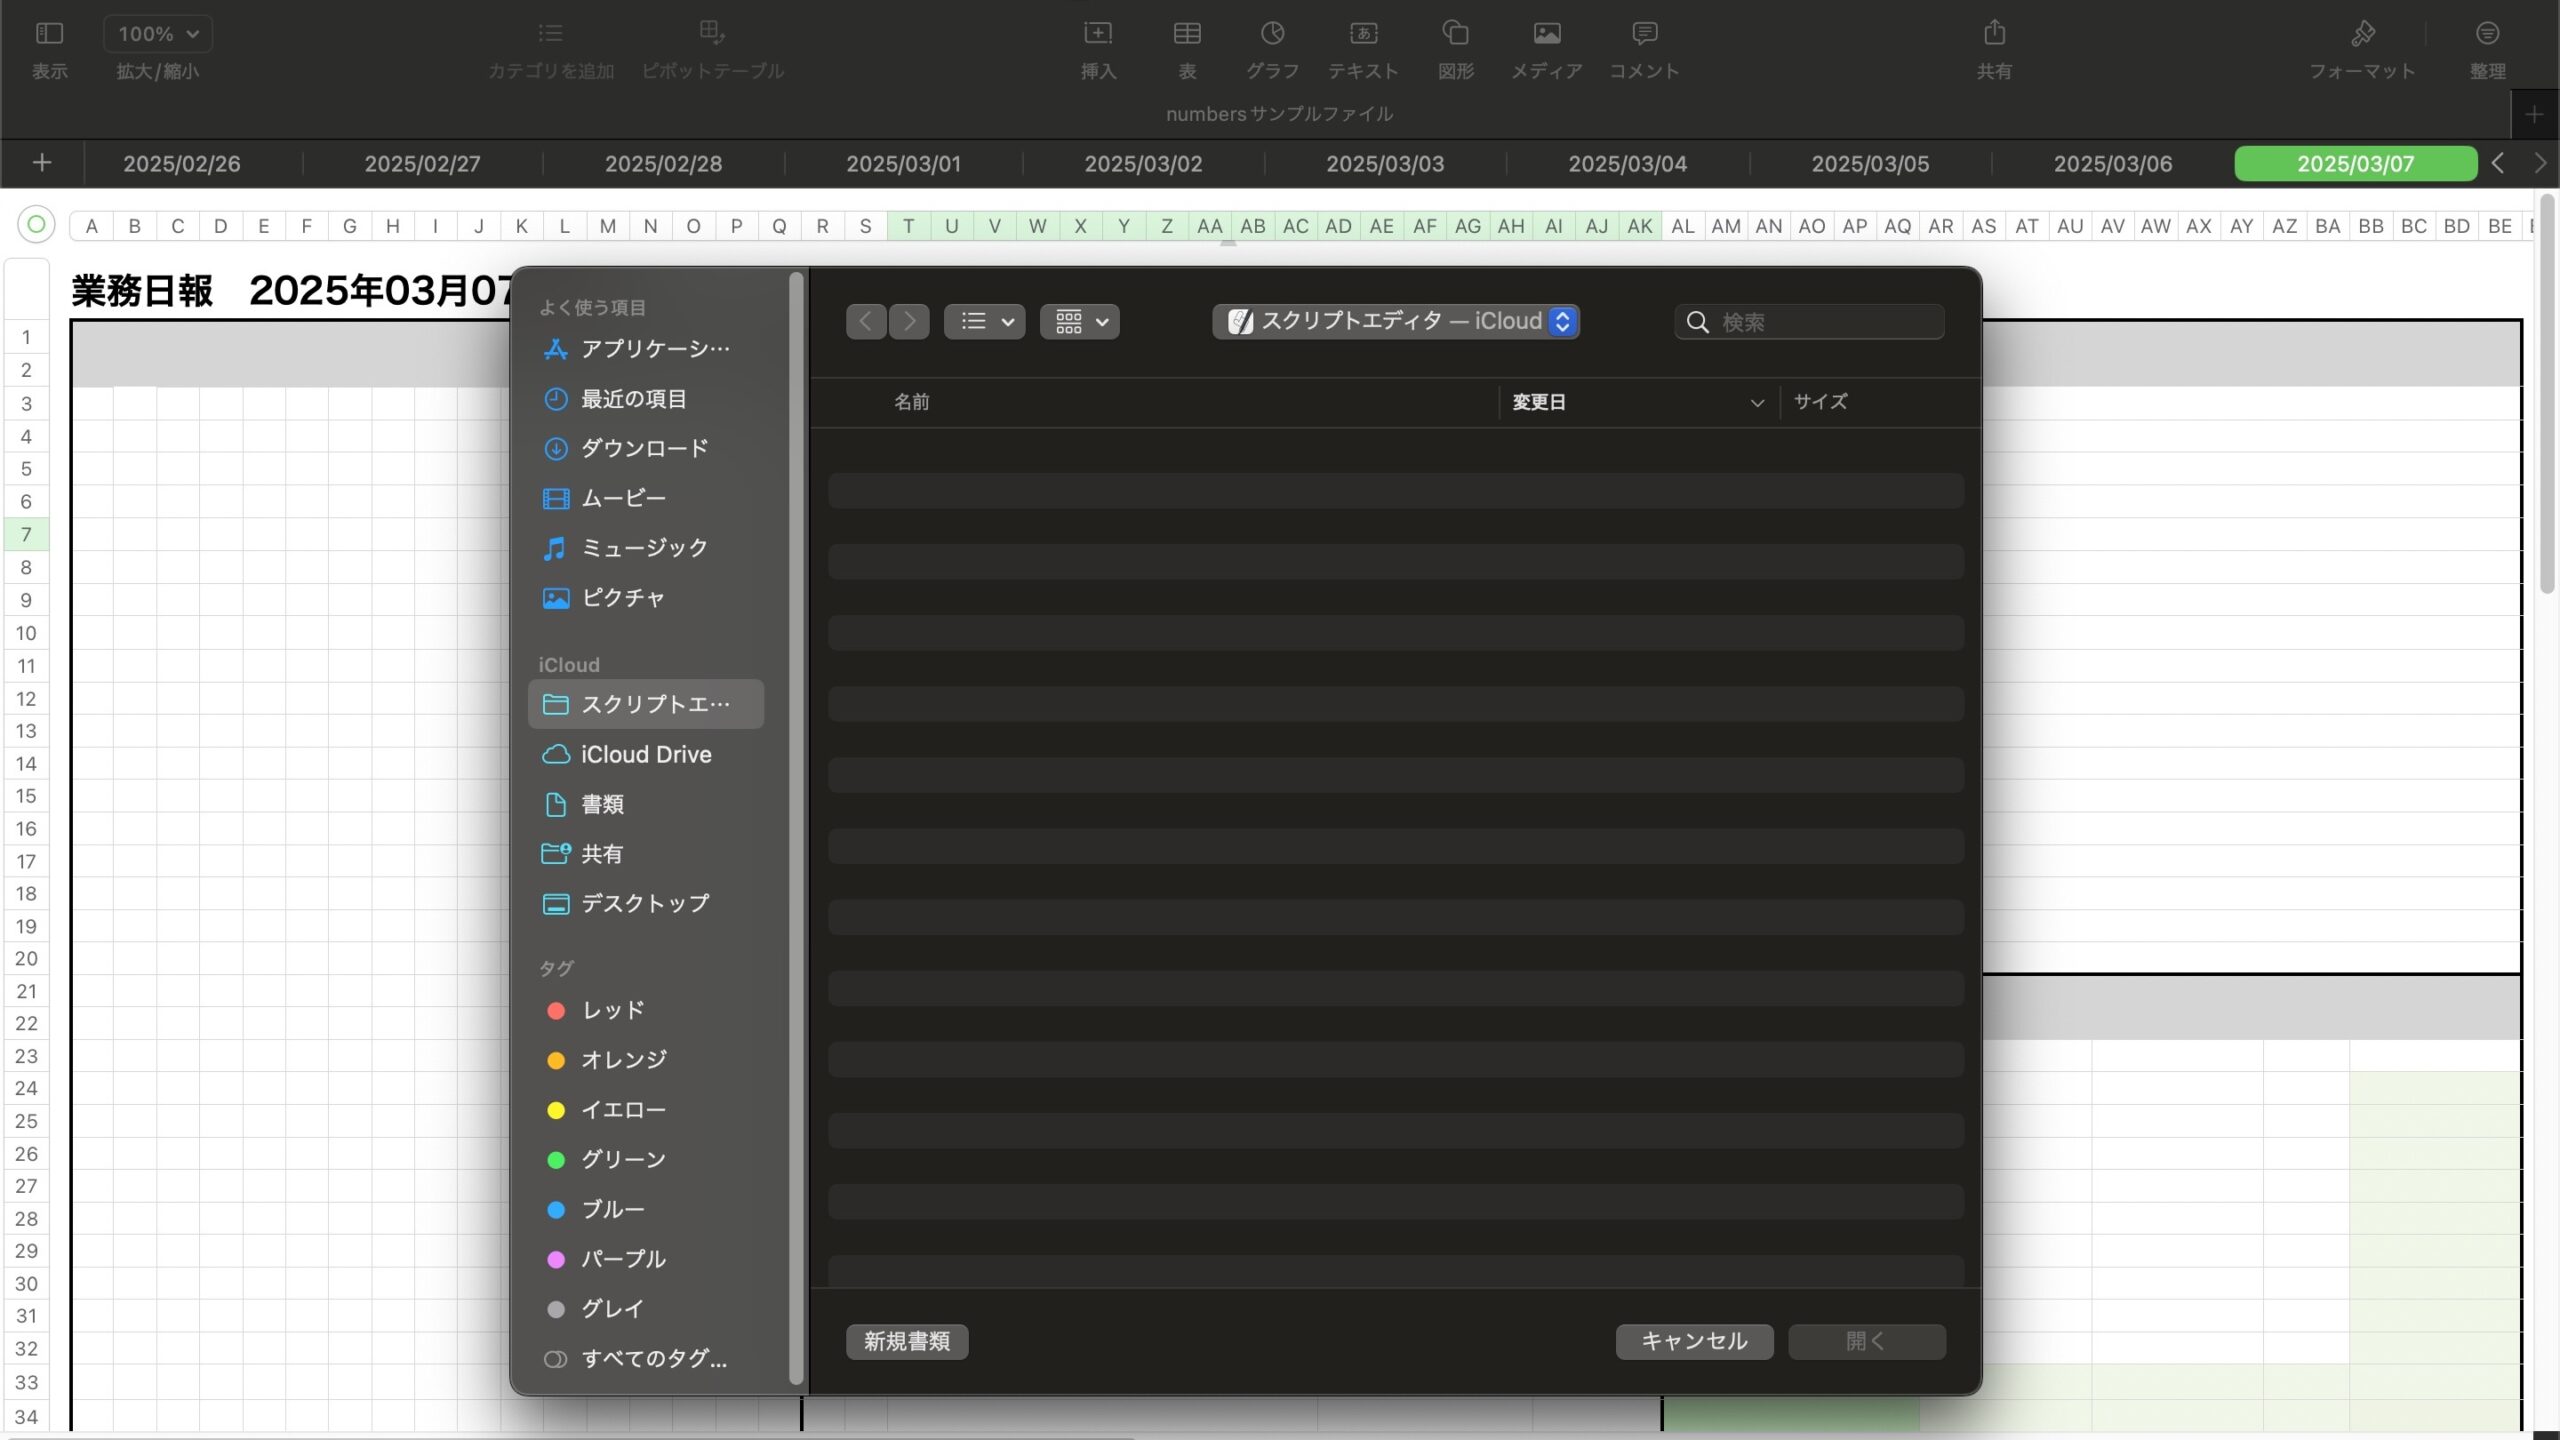Click the spreadsheet vertical scrollbar

click(x=2547, y=395)
